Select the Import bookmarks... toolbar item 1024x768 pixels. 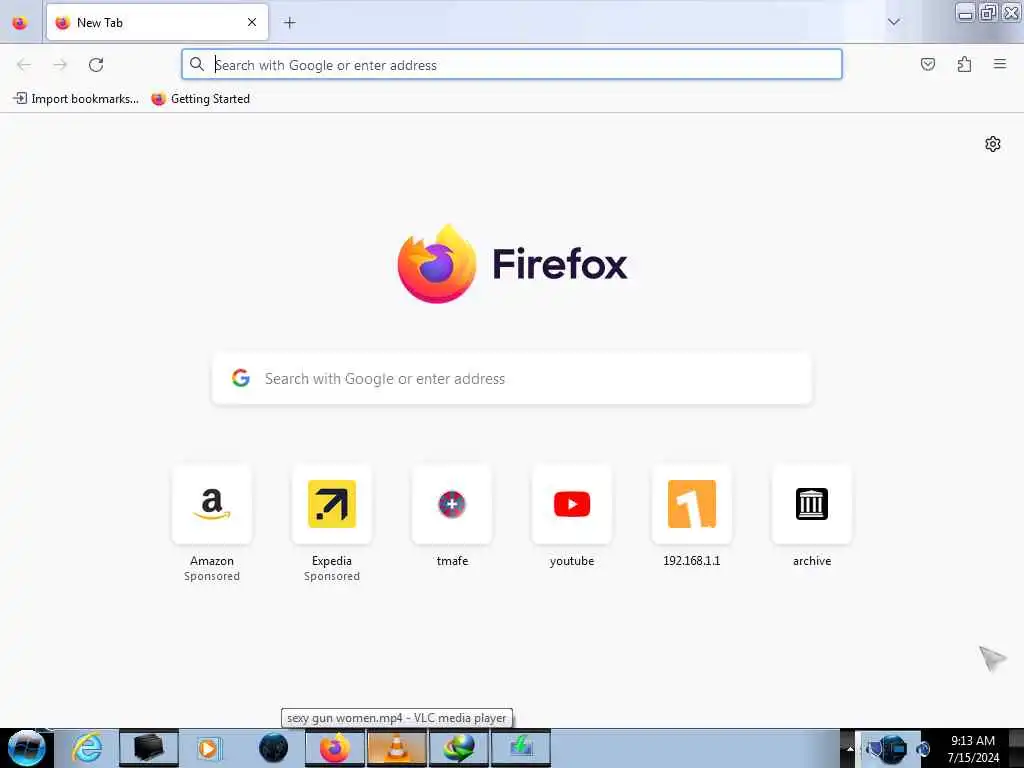click(x=76, y=99)
